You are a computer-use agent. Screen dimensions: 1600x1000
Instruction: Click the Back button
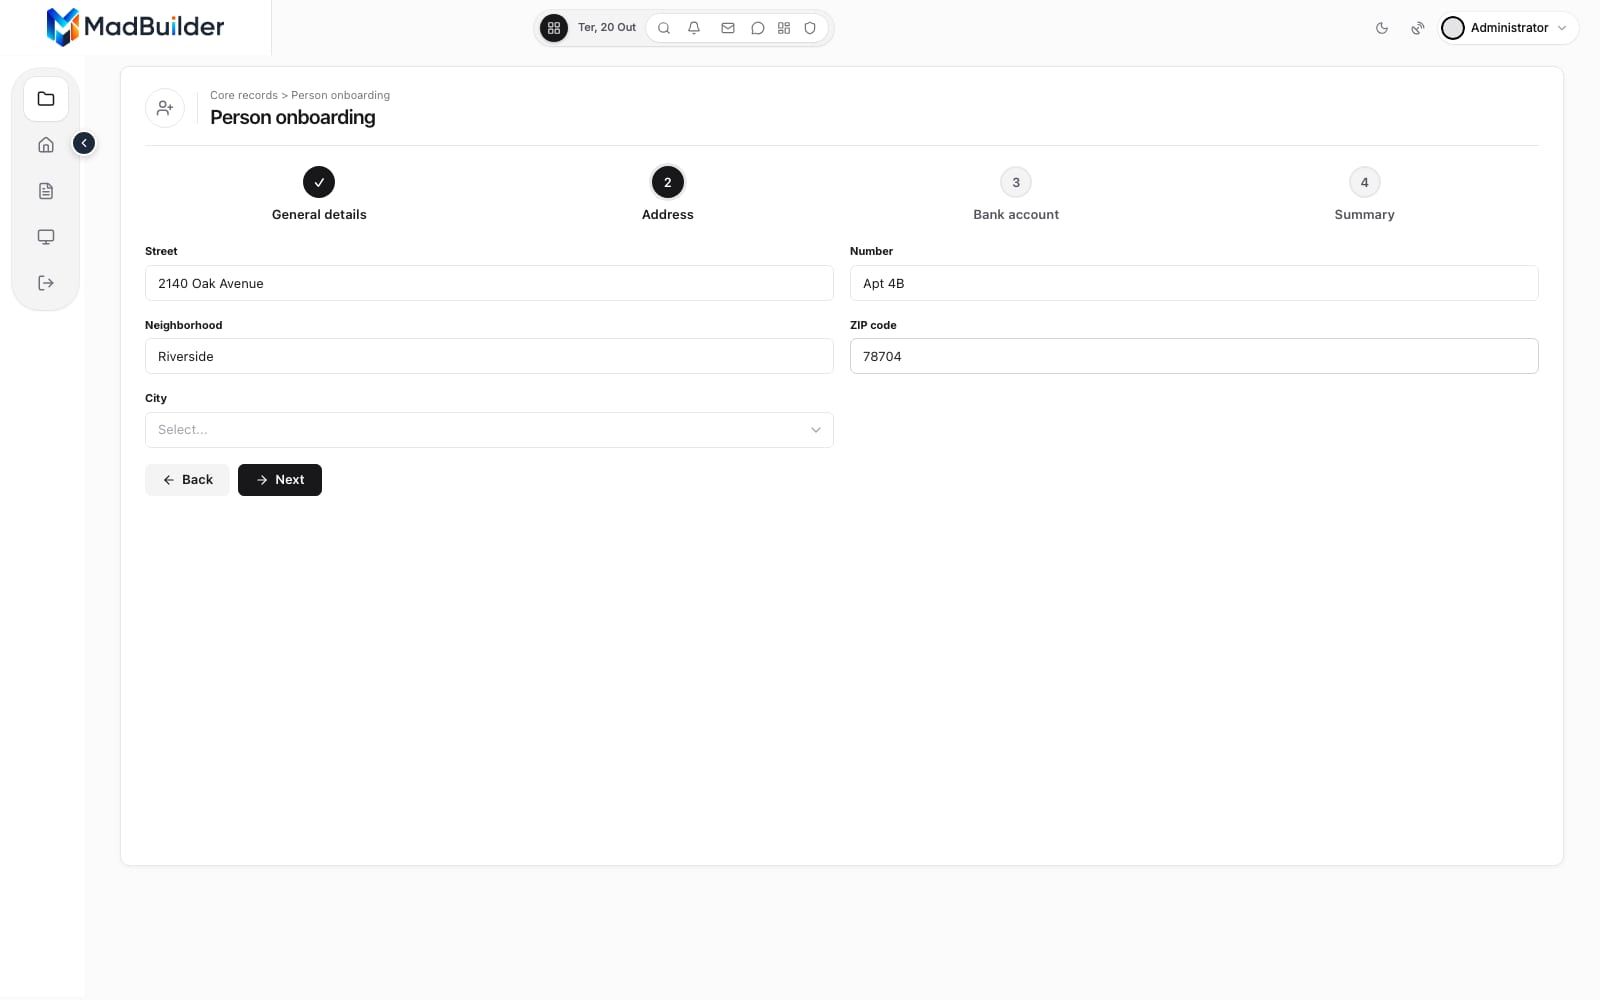pos(187,480)
